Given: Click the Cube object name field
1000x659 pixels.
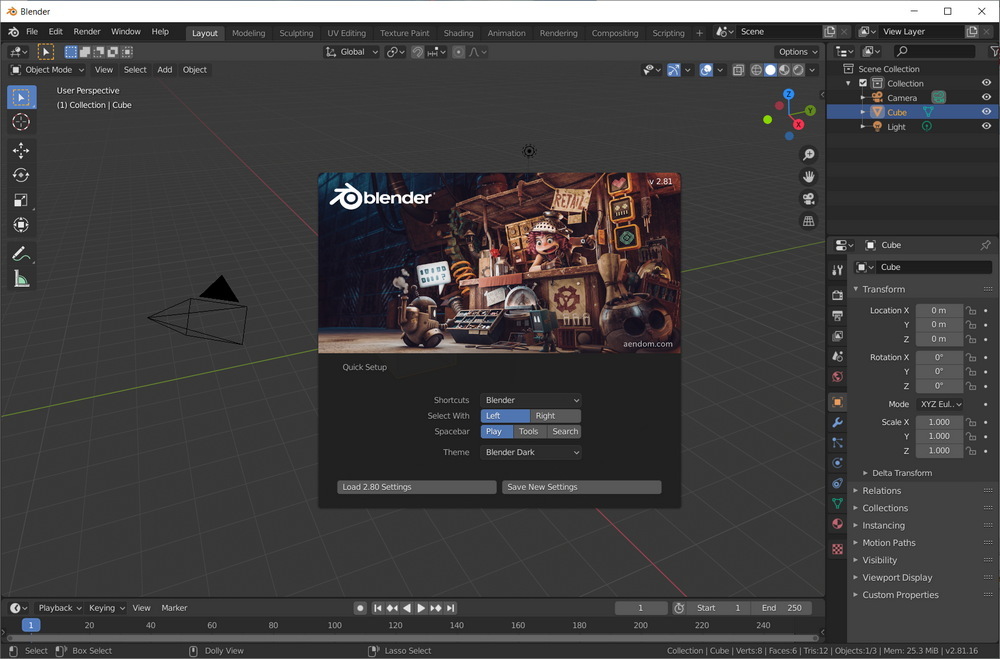Looking at the screenshot, I should [933, 267].
